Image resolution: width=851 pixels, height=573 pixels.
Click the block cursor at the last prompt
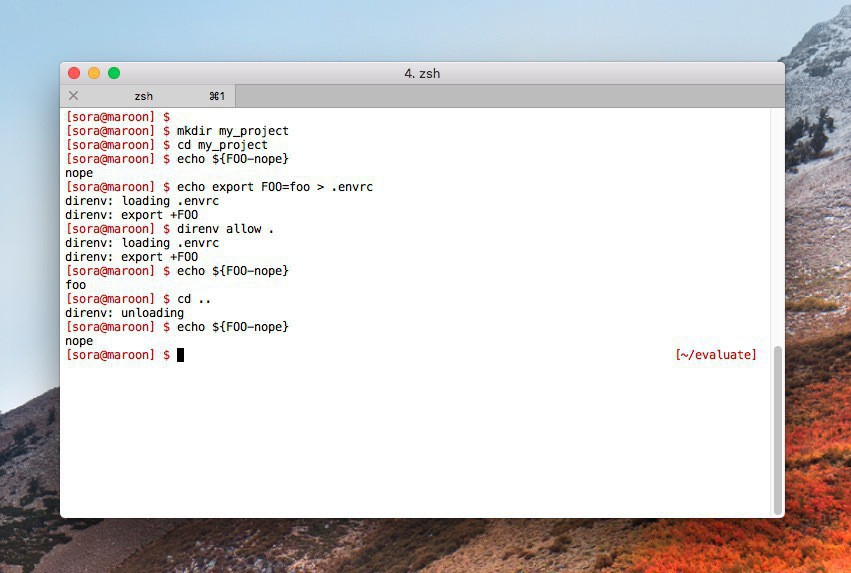[181, 355]
